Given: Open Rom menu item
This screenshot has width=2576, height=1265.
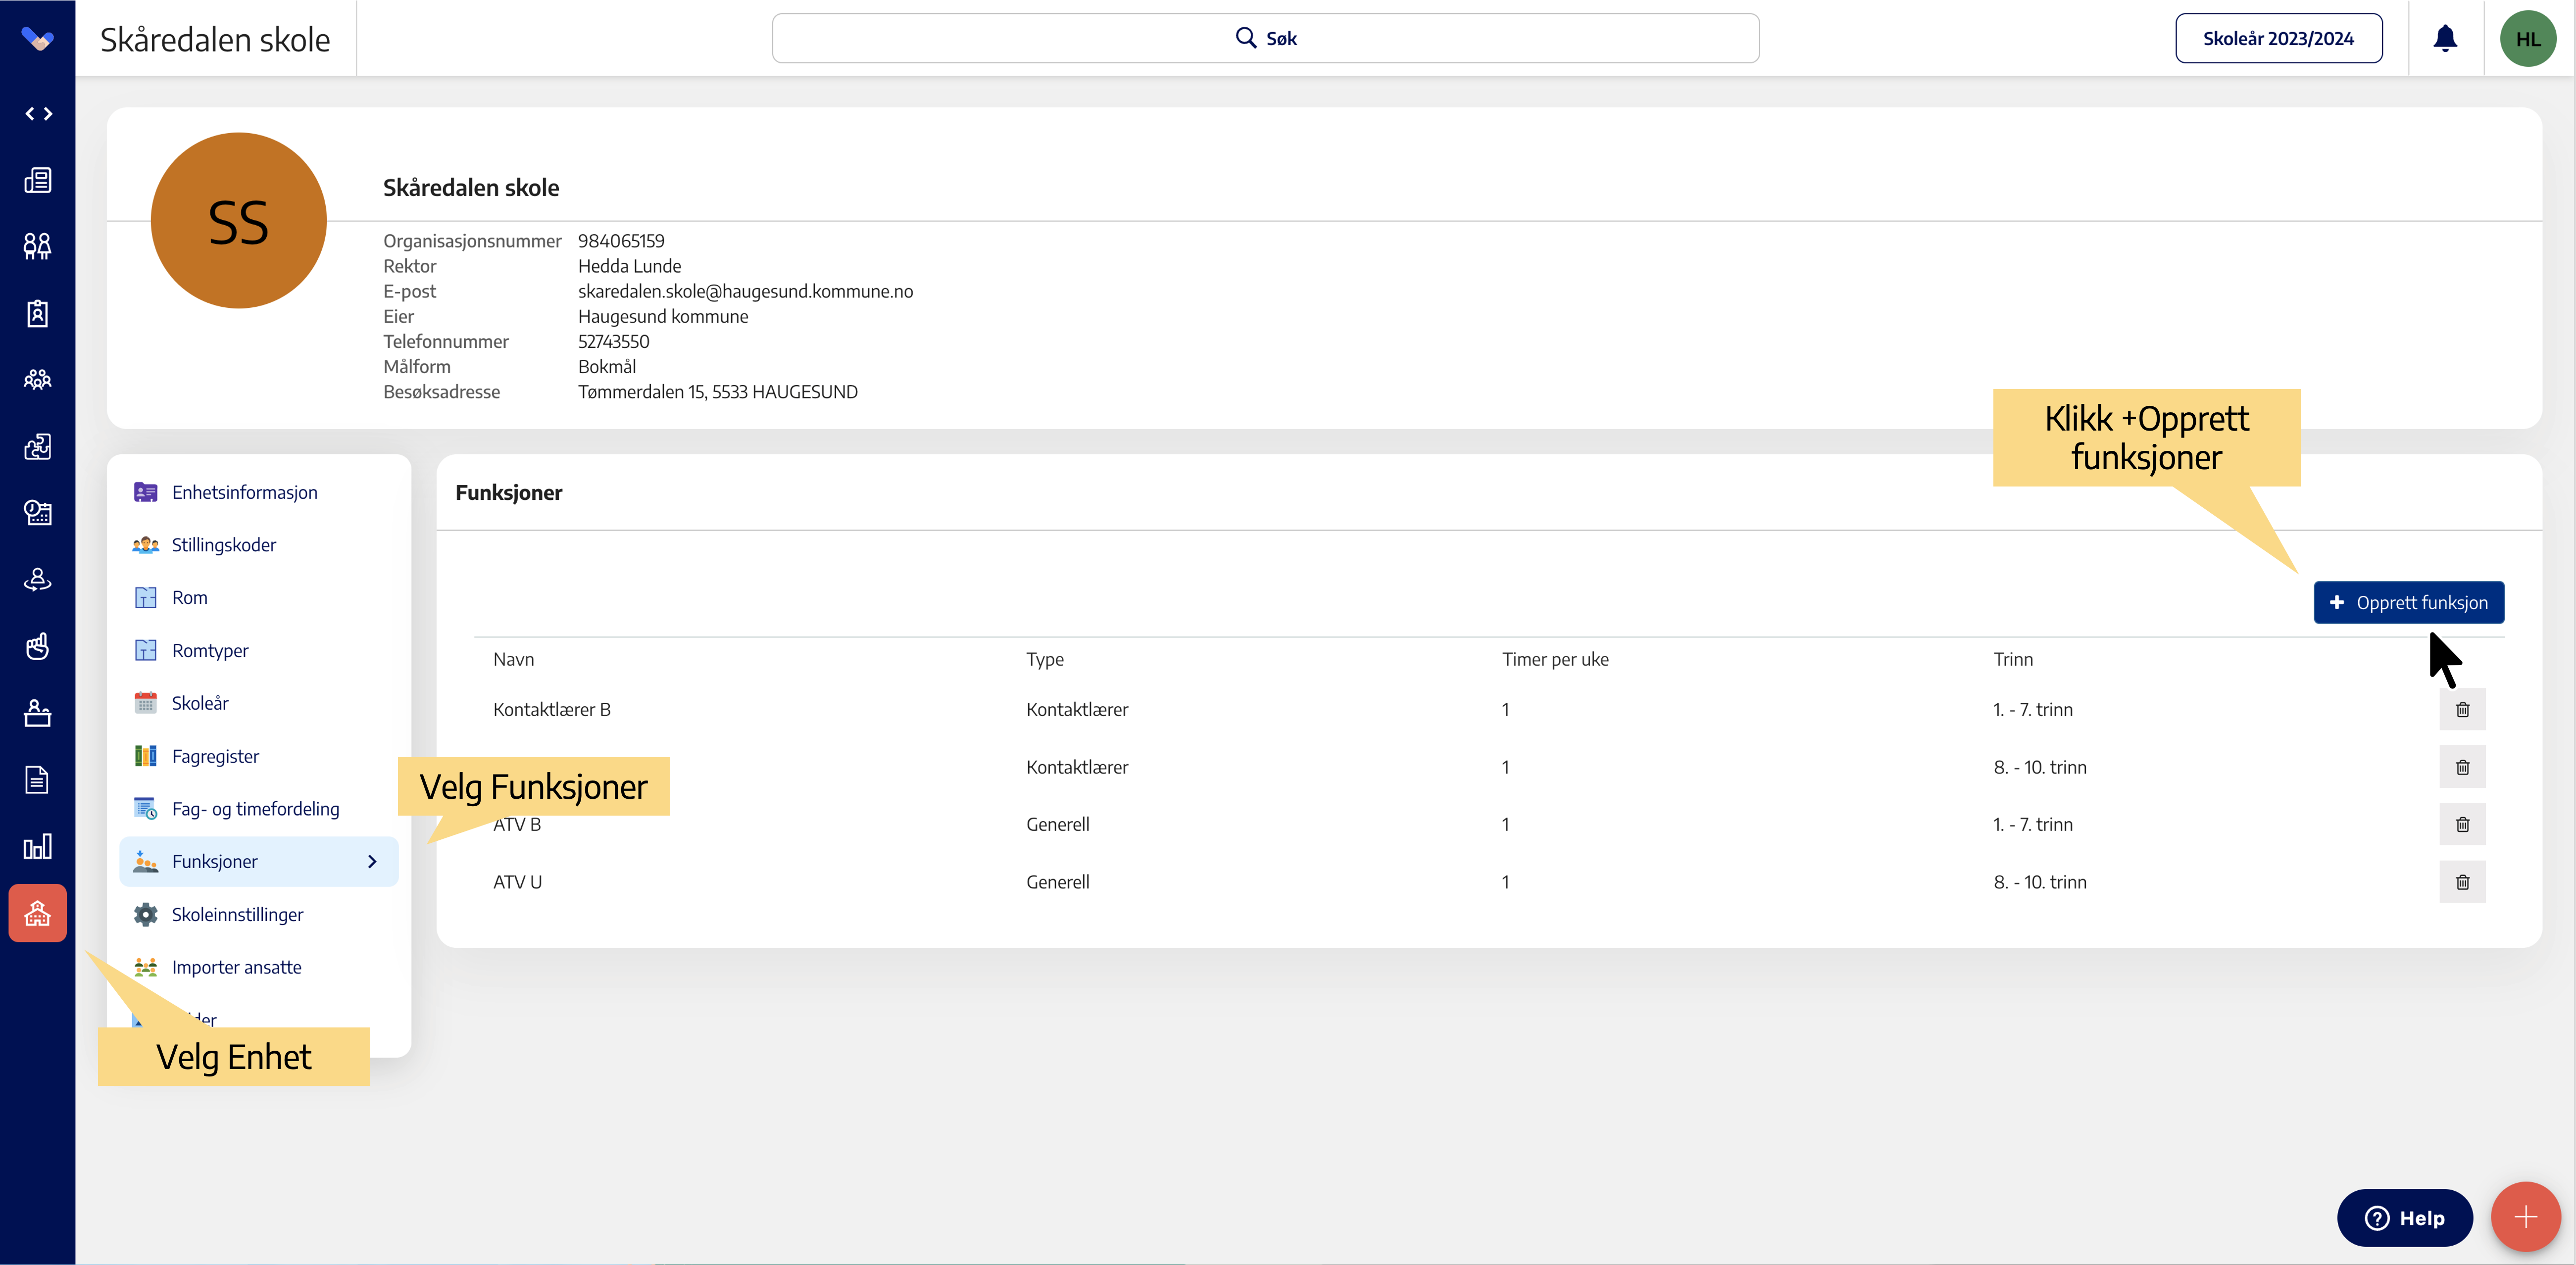Looking at the screenshot, I should 258,598.
